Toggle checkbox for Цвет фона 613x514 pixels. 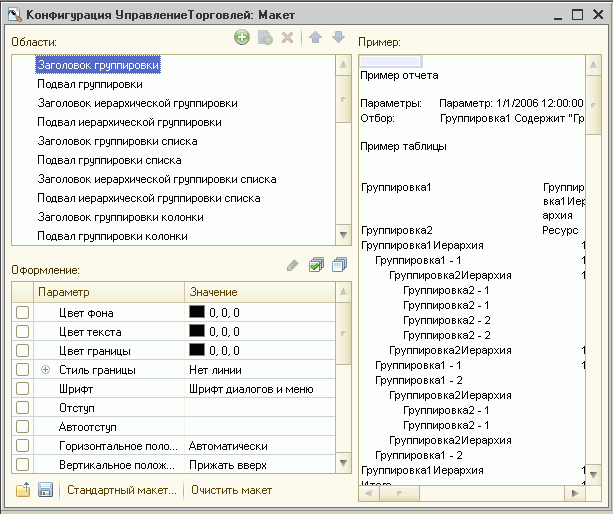22,313
